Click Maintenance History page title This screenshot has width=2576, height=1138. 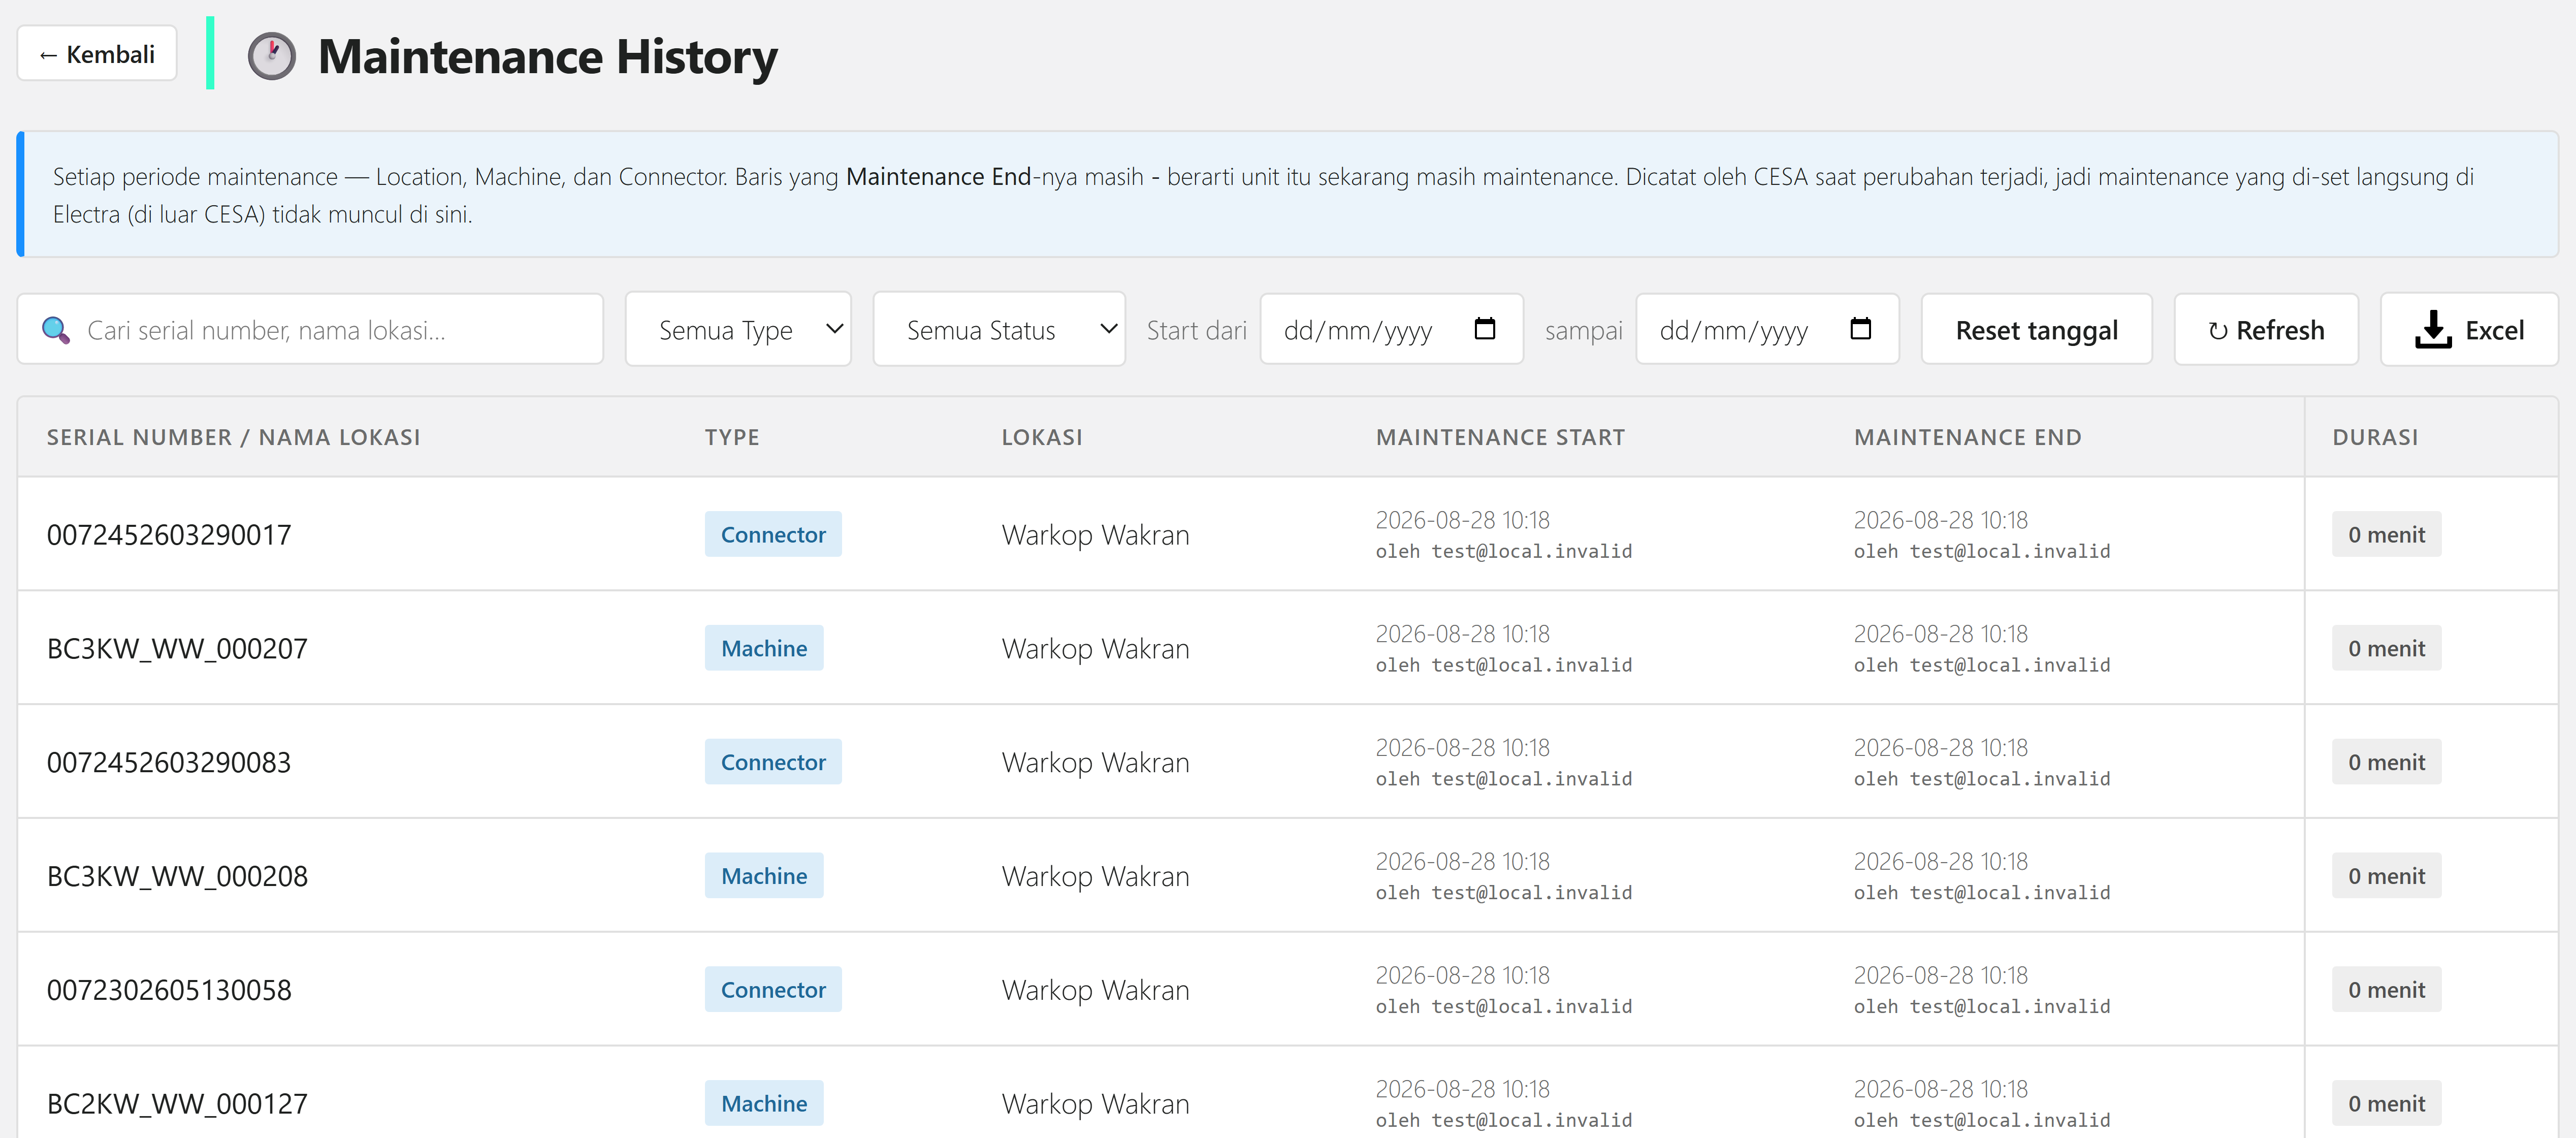547,56
